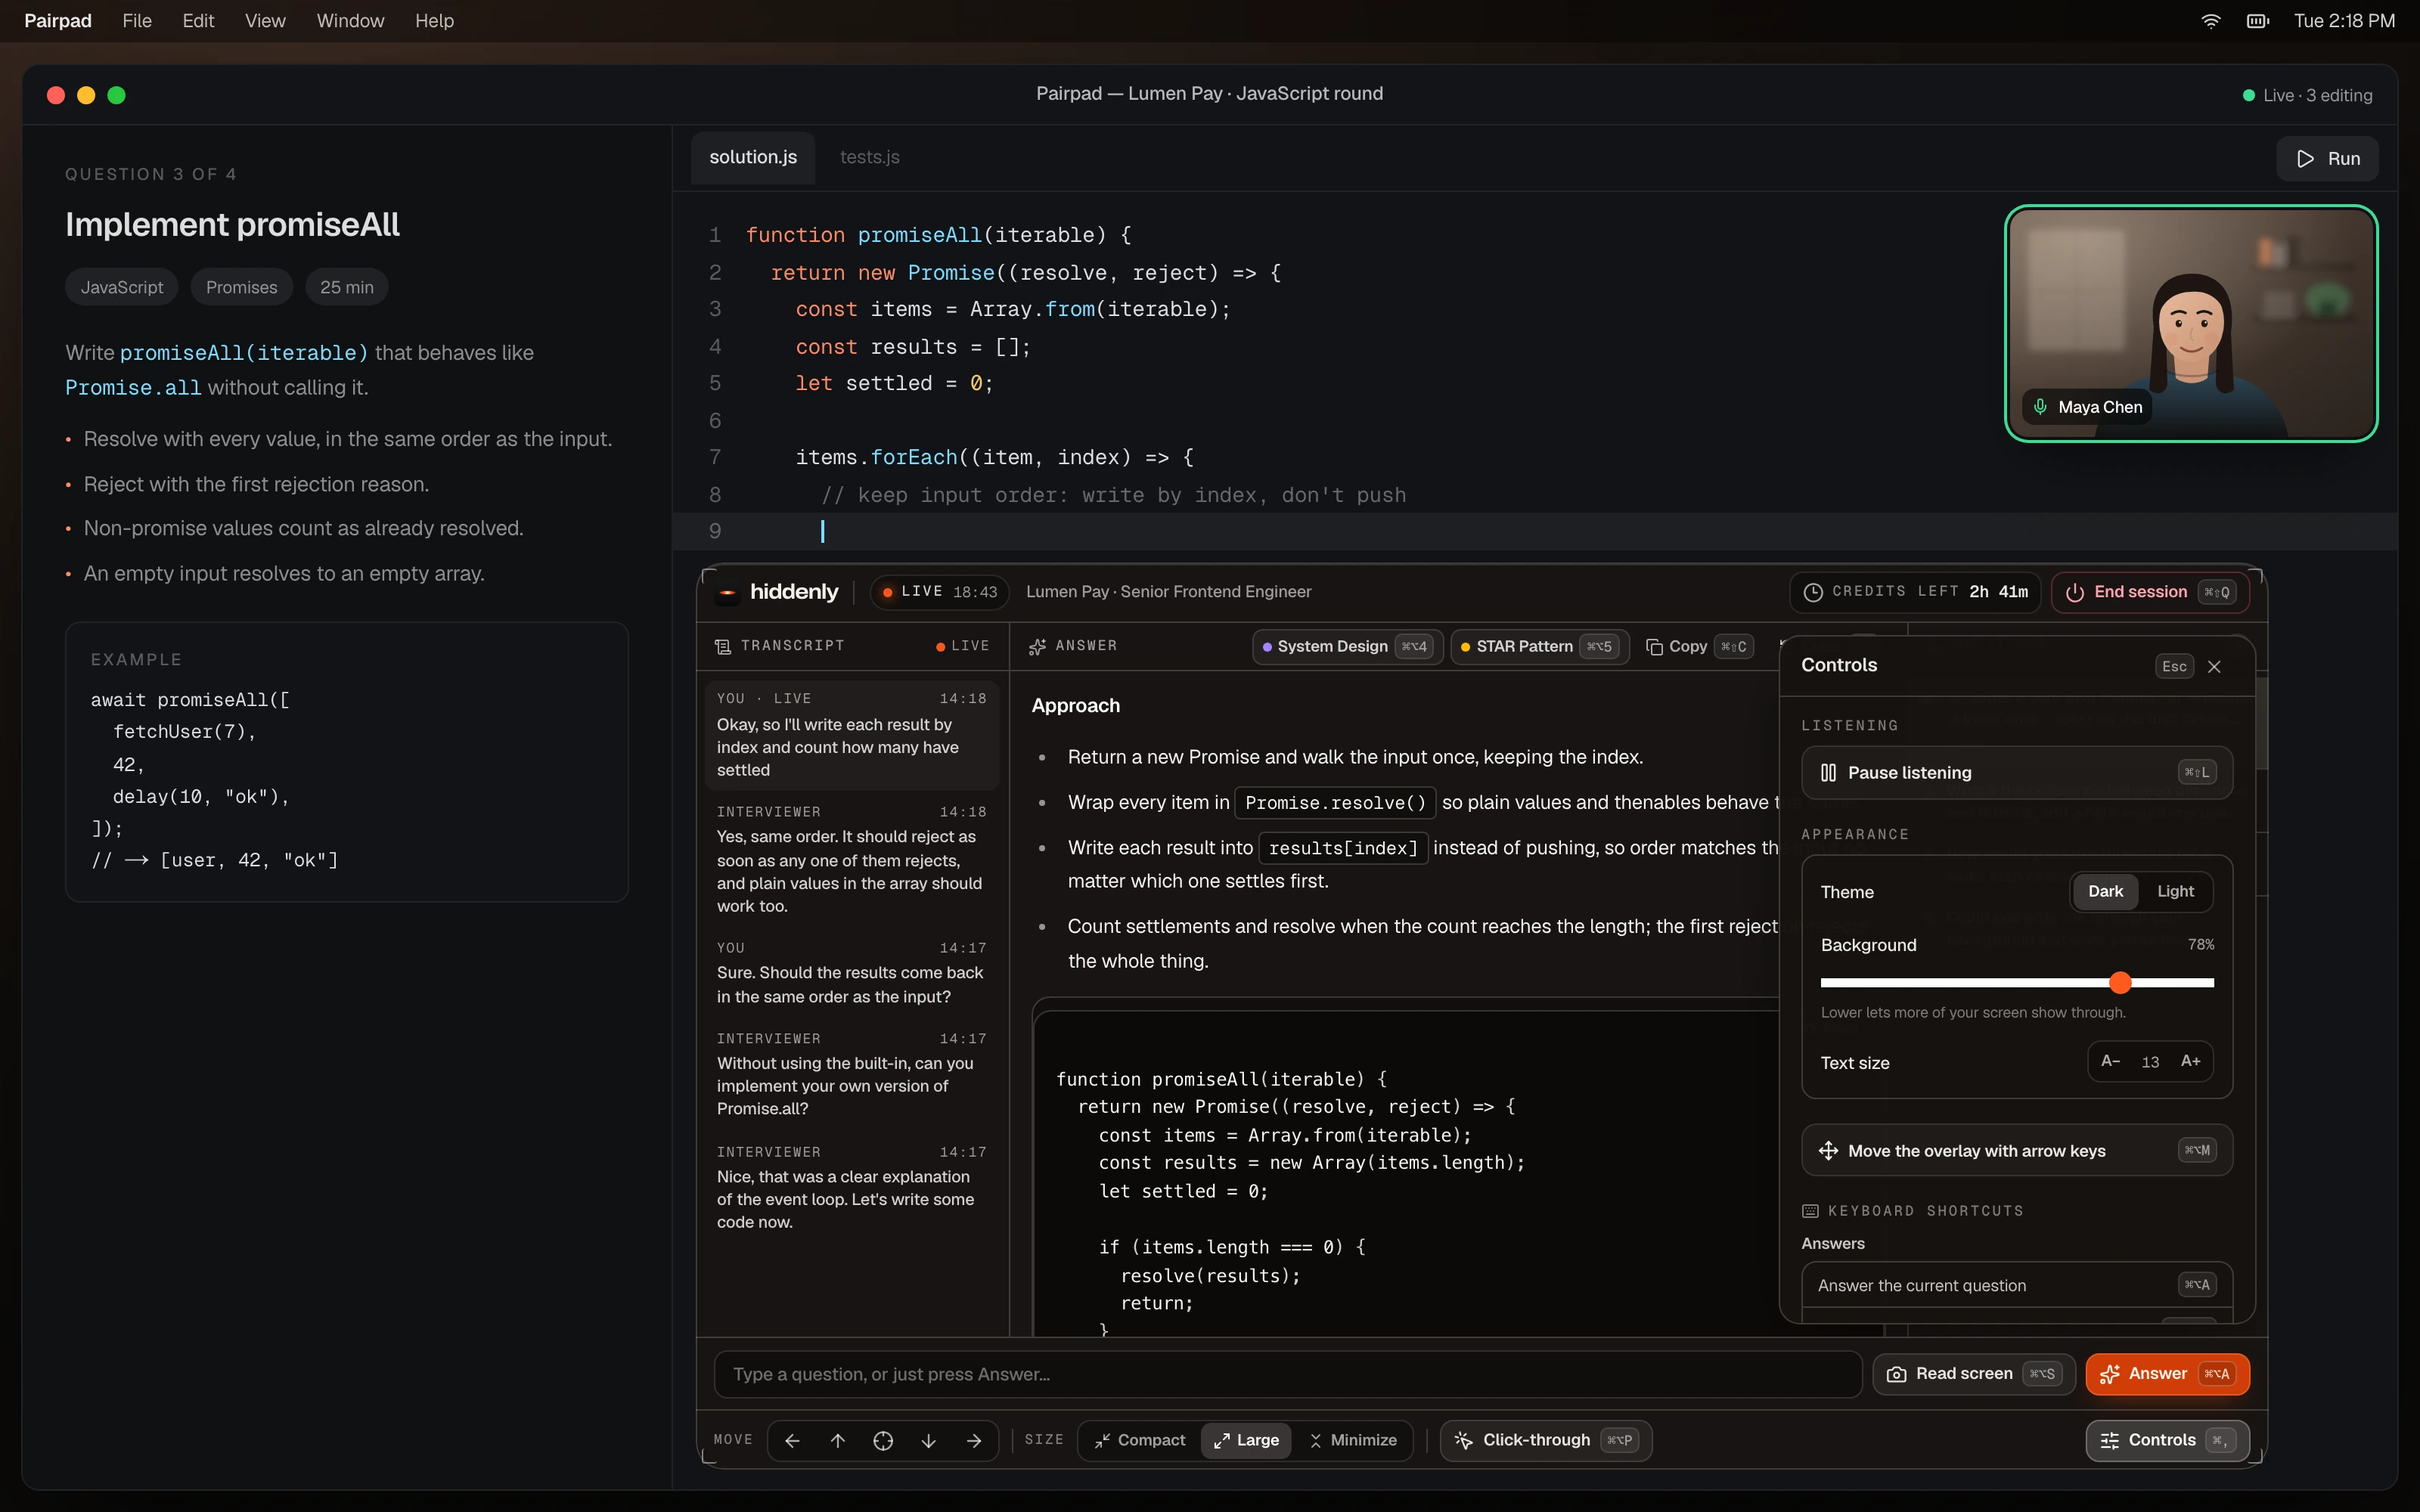Open the Controls button in bottom bar

[x=2167, y=1440]
